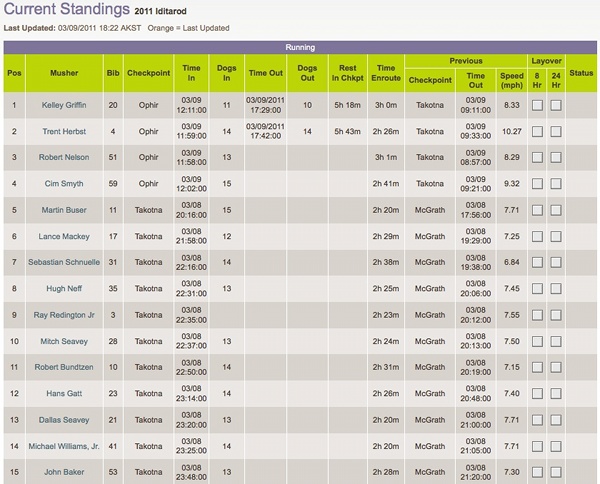The width and height of the screenshot is (600, 484).
Task: Click the Time In column header
Action: 191,73
